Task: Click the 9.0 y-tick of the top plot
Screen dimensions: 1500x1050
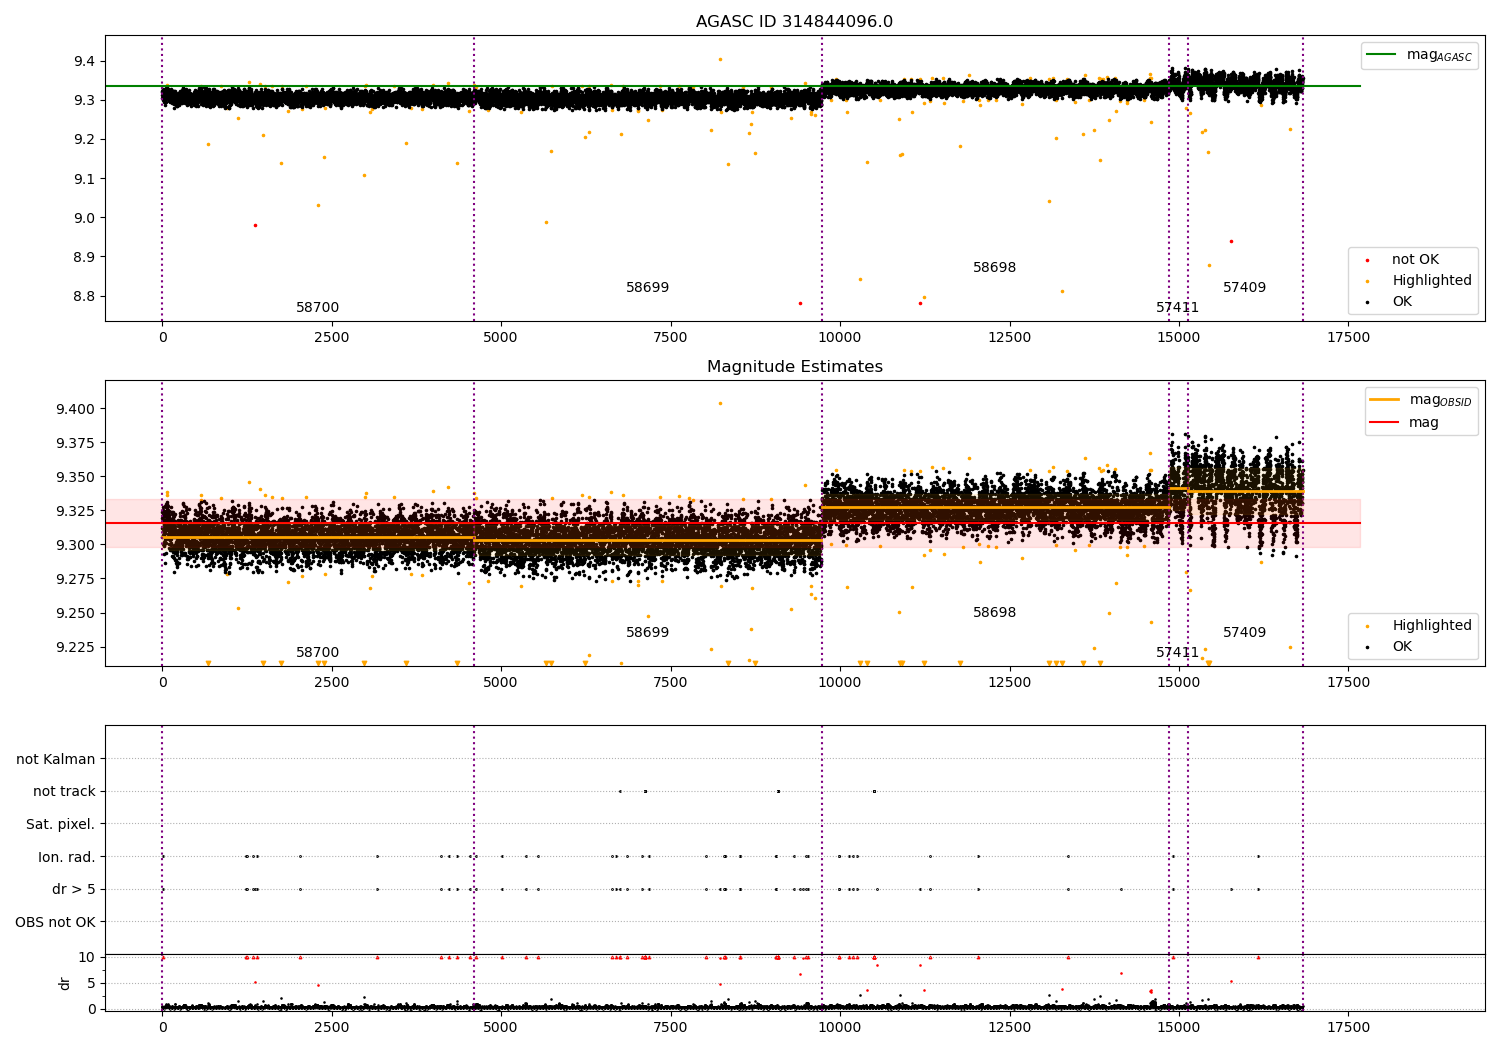Action: (84, 218)
